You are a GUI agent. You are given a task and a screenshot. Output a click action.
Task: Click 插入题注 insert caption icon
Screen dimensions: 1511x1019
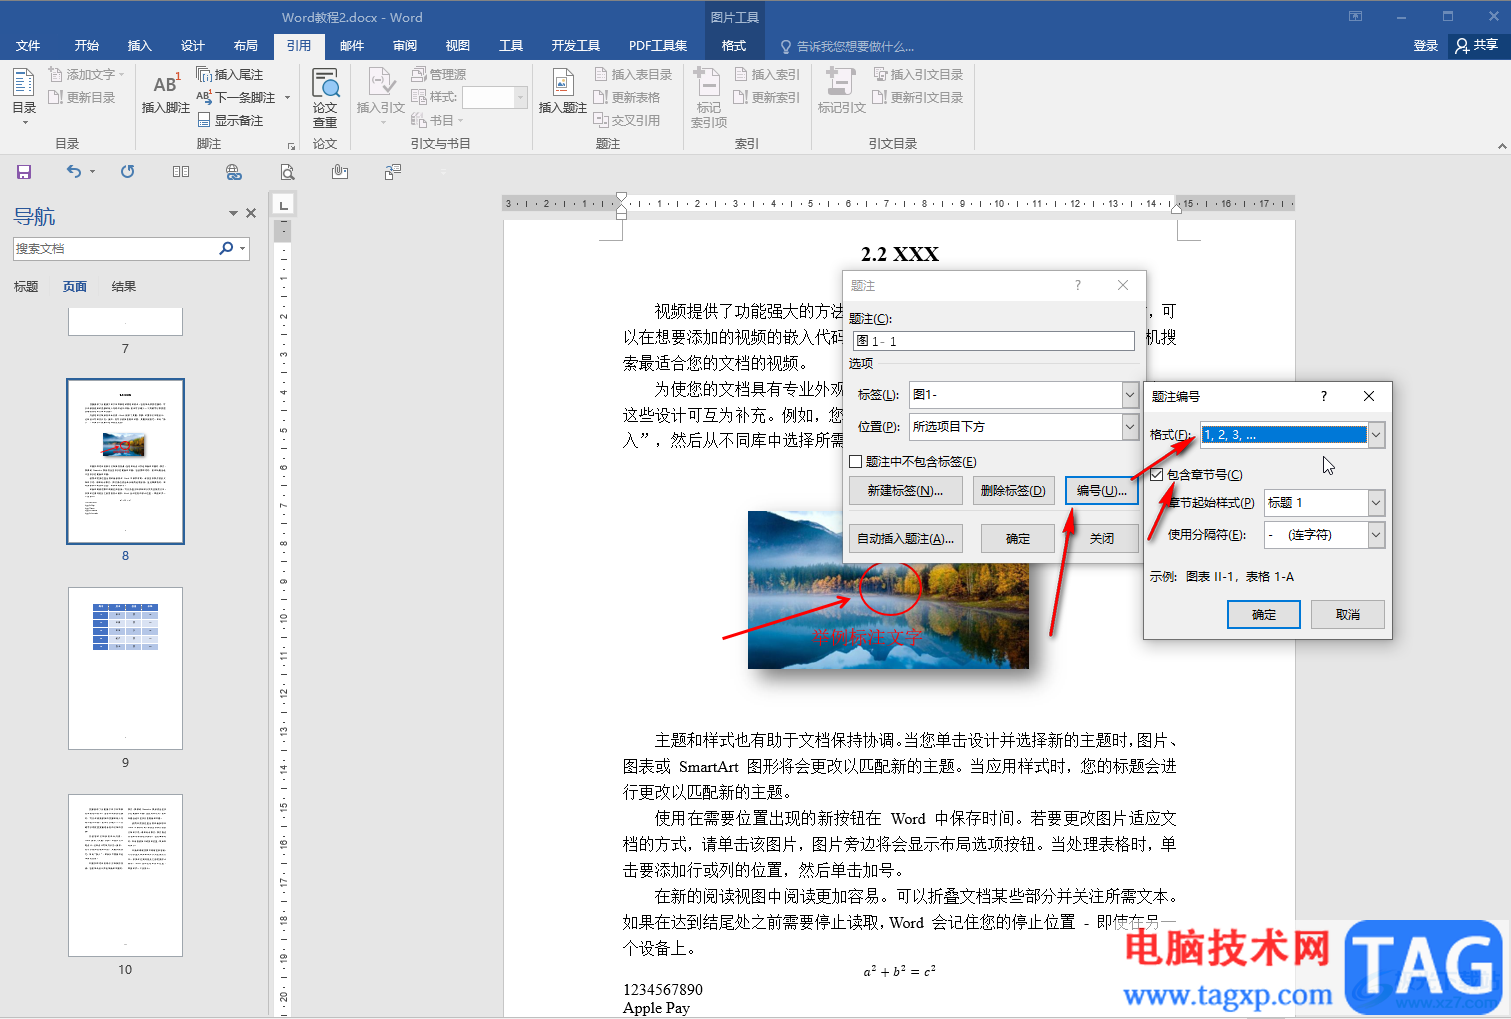[562, 92]
